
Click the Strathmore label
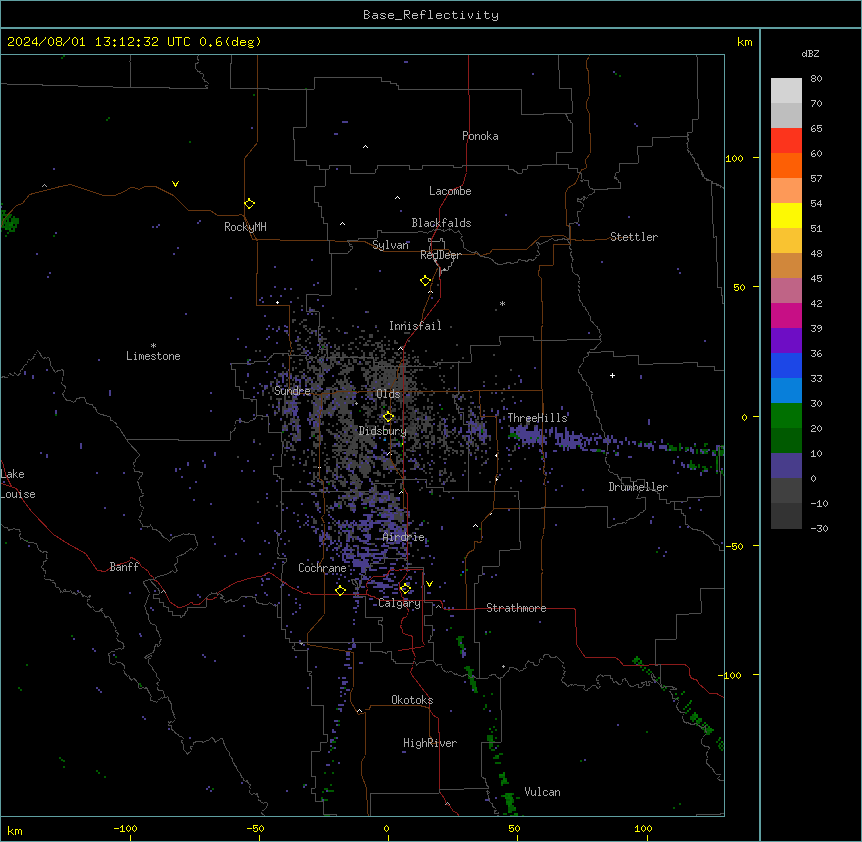pos(516,608)
